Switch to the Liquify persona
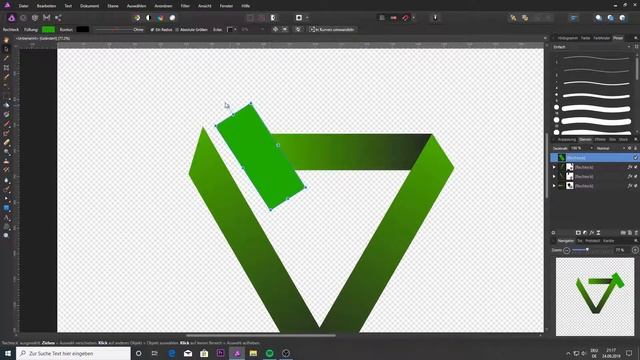 (23, 18)
